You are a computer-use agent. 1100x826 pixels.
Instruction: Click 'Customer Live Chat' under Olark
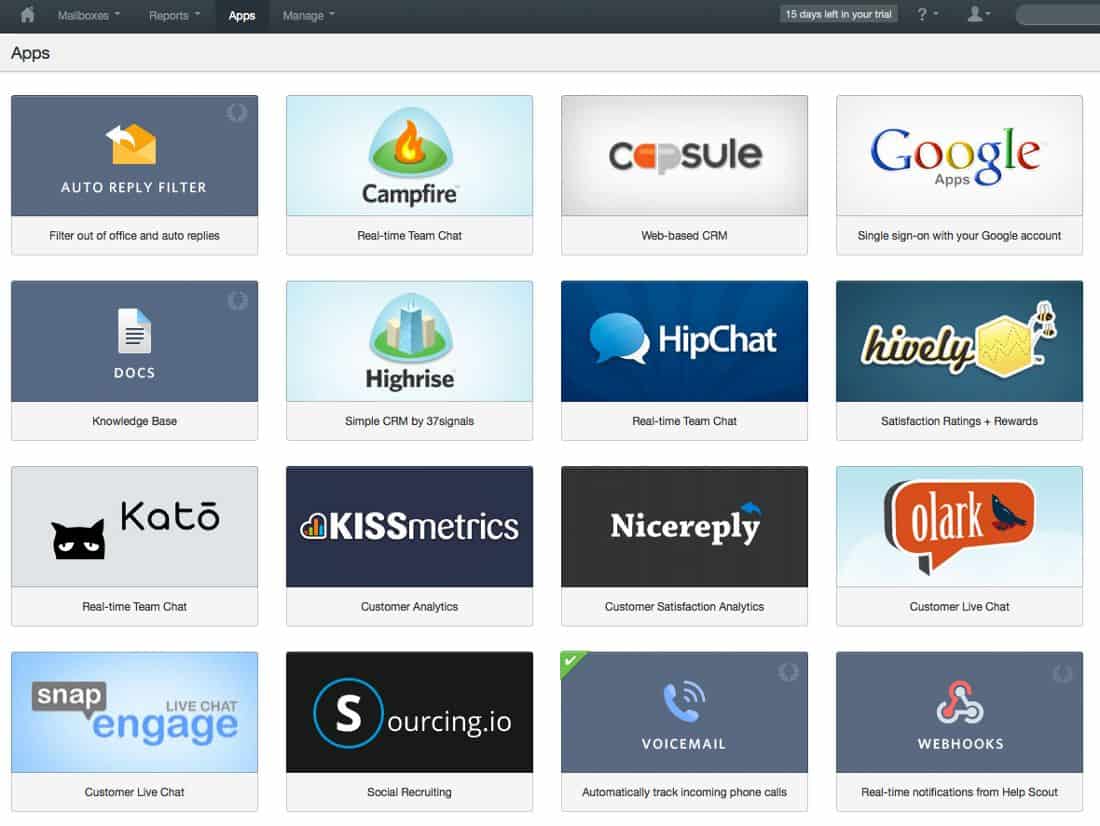pos(959,606)
